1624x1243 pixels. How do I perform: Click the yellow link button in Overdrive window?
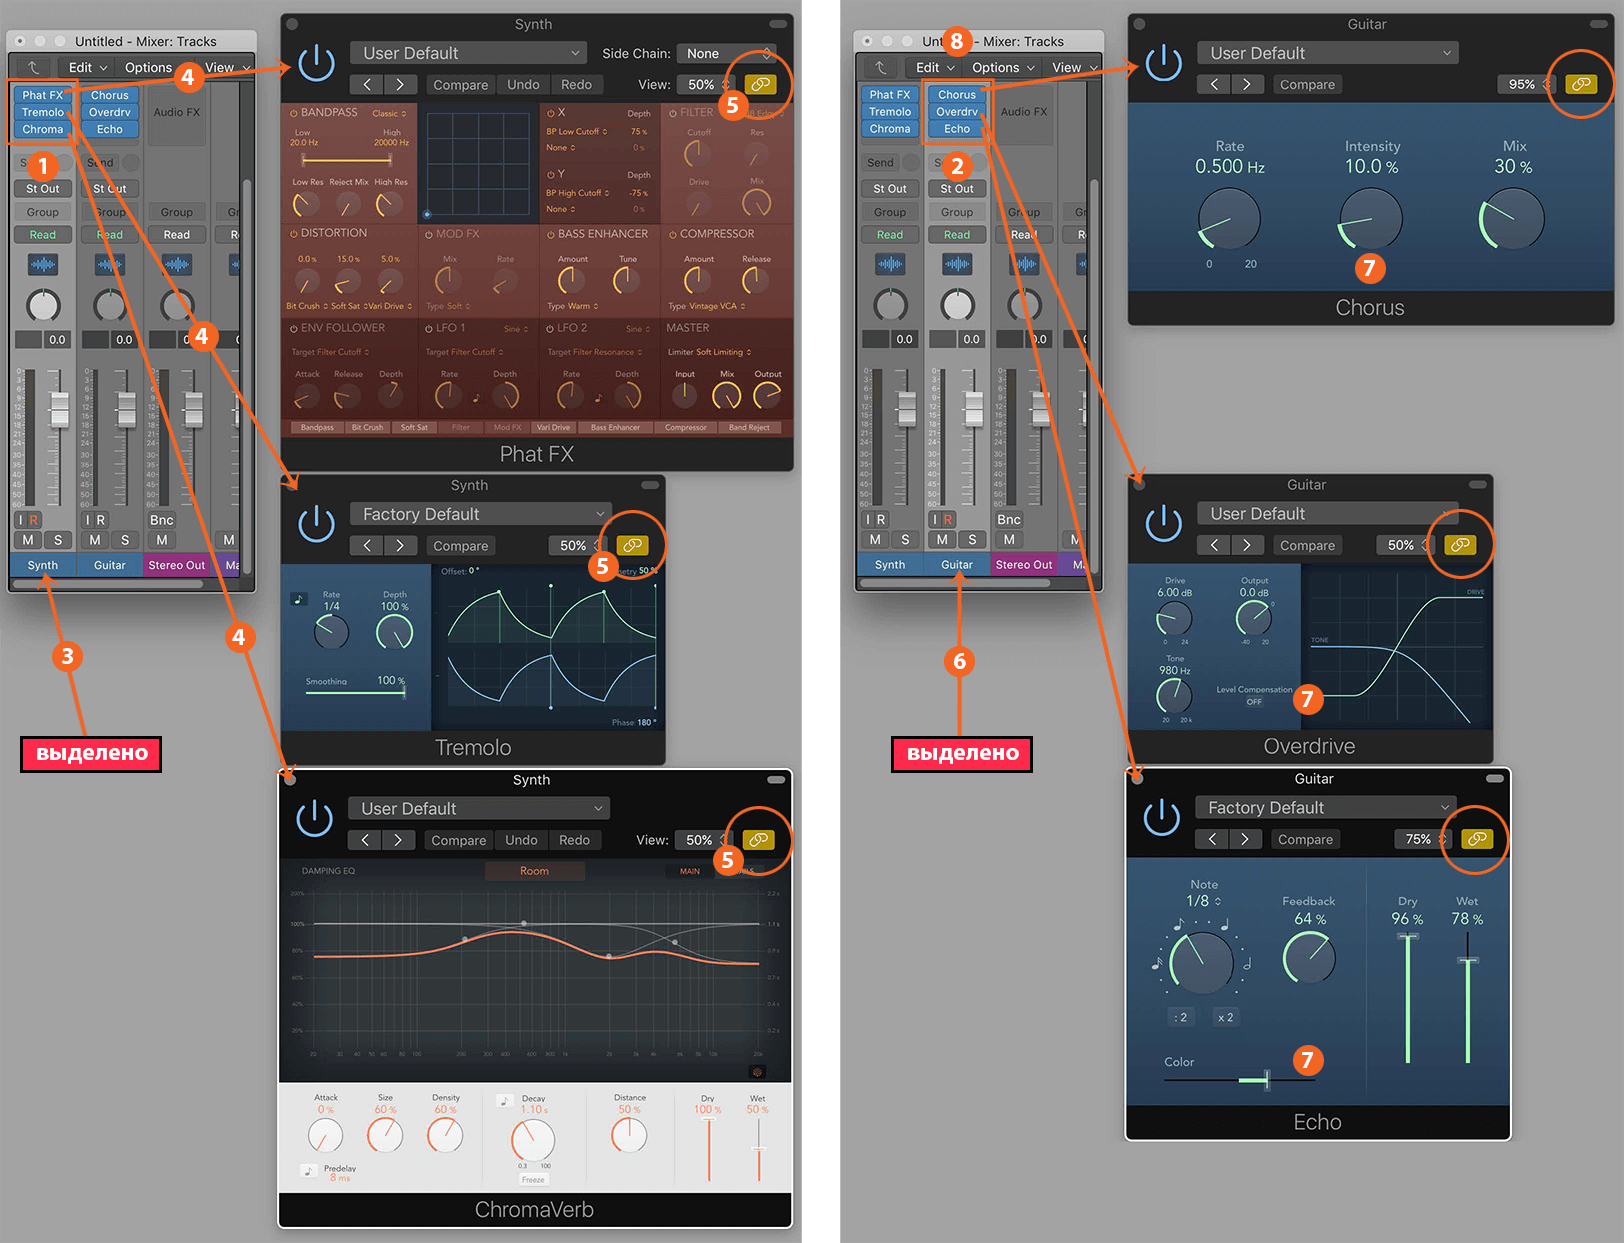[1460, 545]
